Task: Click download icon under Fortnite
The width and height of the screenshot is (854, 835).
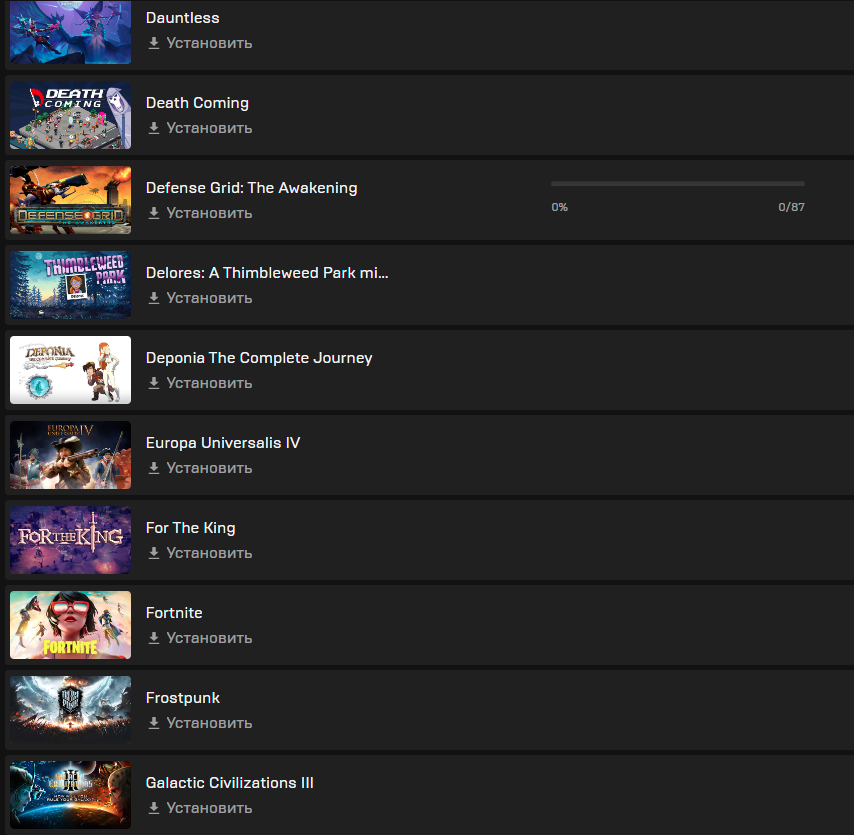Action: (154, 638)
